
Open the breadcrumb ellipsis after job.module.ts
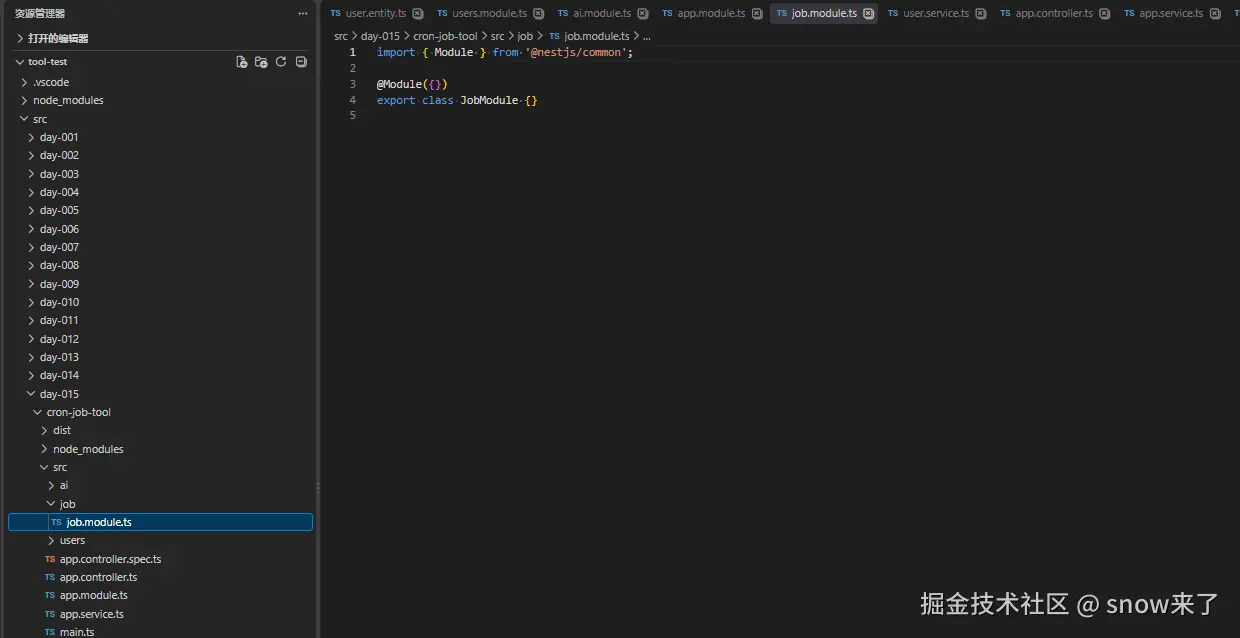(646, 37)
